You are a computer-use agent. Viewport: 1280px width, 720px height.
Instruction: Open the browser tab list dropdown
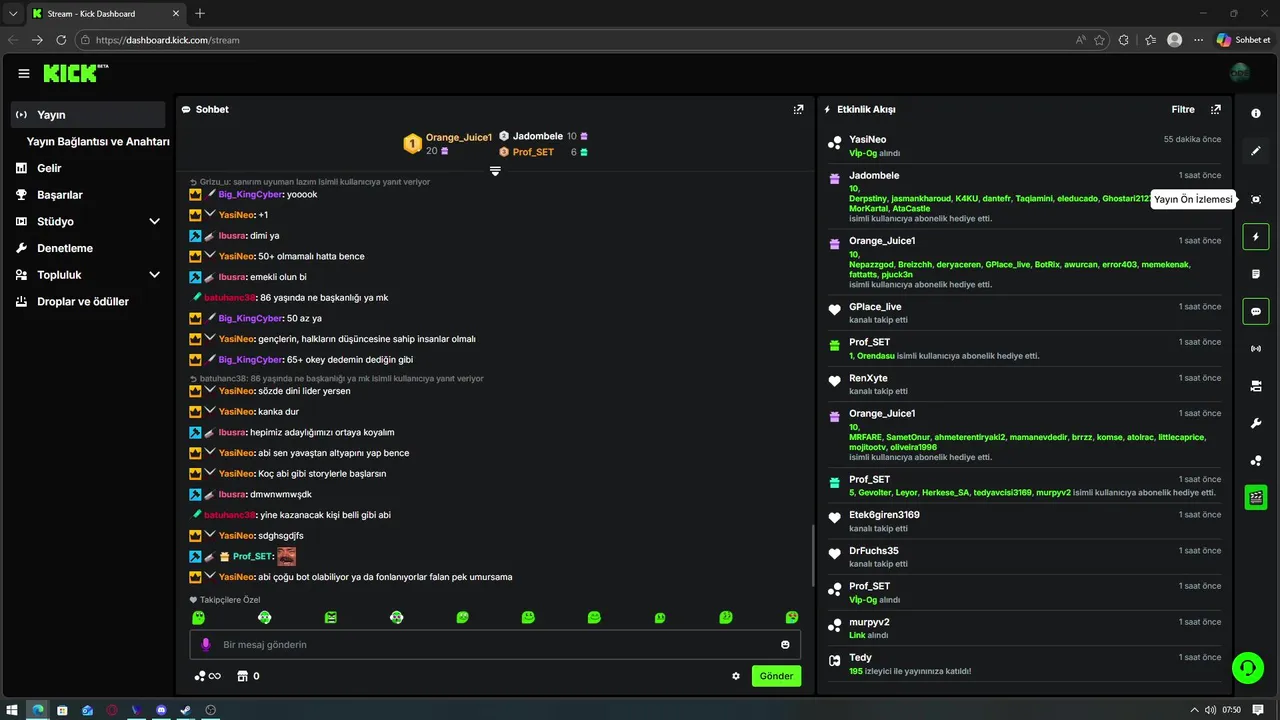point(13,13)
